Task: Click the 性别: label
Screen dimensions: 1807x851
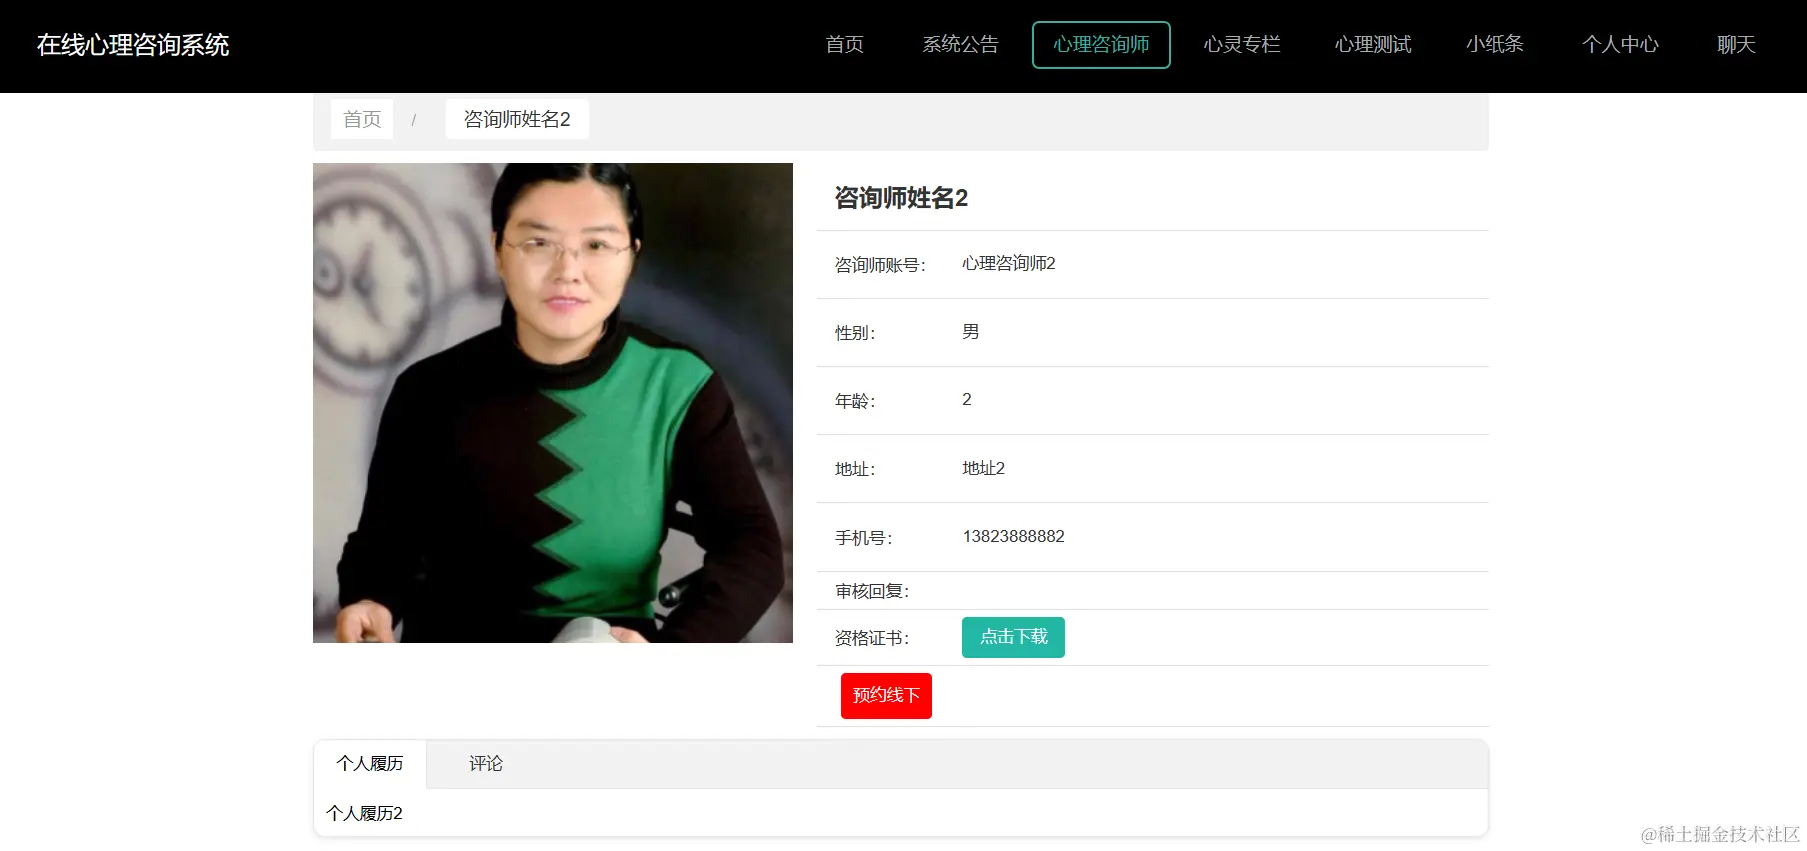Action: pos(855,333)
